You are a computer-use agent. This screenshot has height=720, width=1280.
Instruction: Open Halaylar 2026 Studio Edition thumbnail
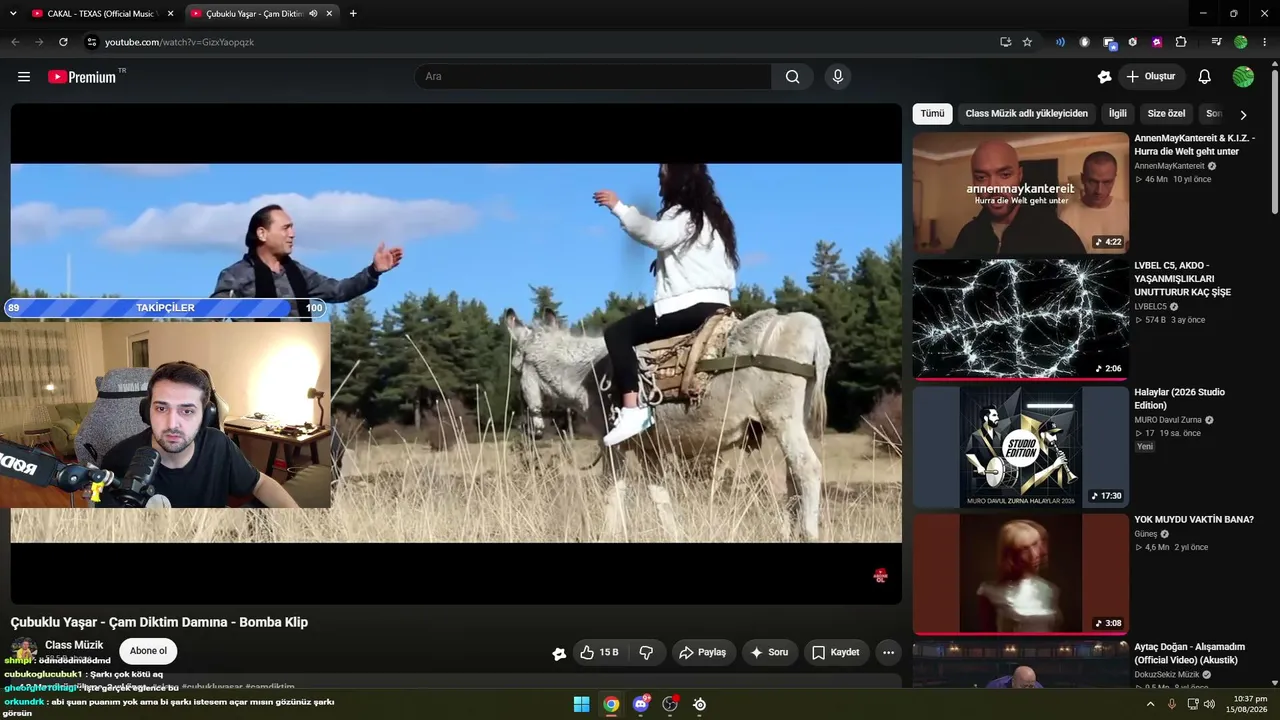click(1020, 447)
